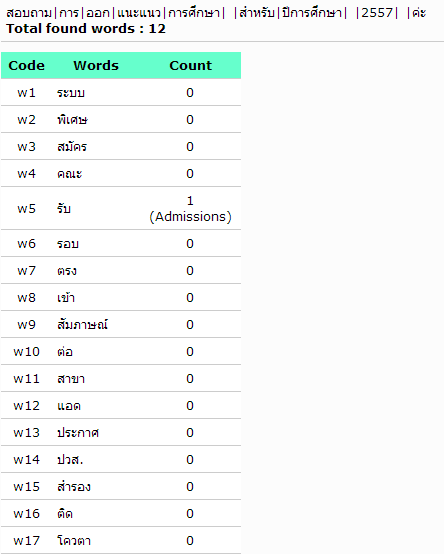Image resolution: width=444 pixels, height=554 pixels.
Task: Click the word สาขา in row w11
Action: coord(71,379)
